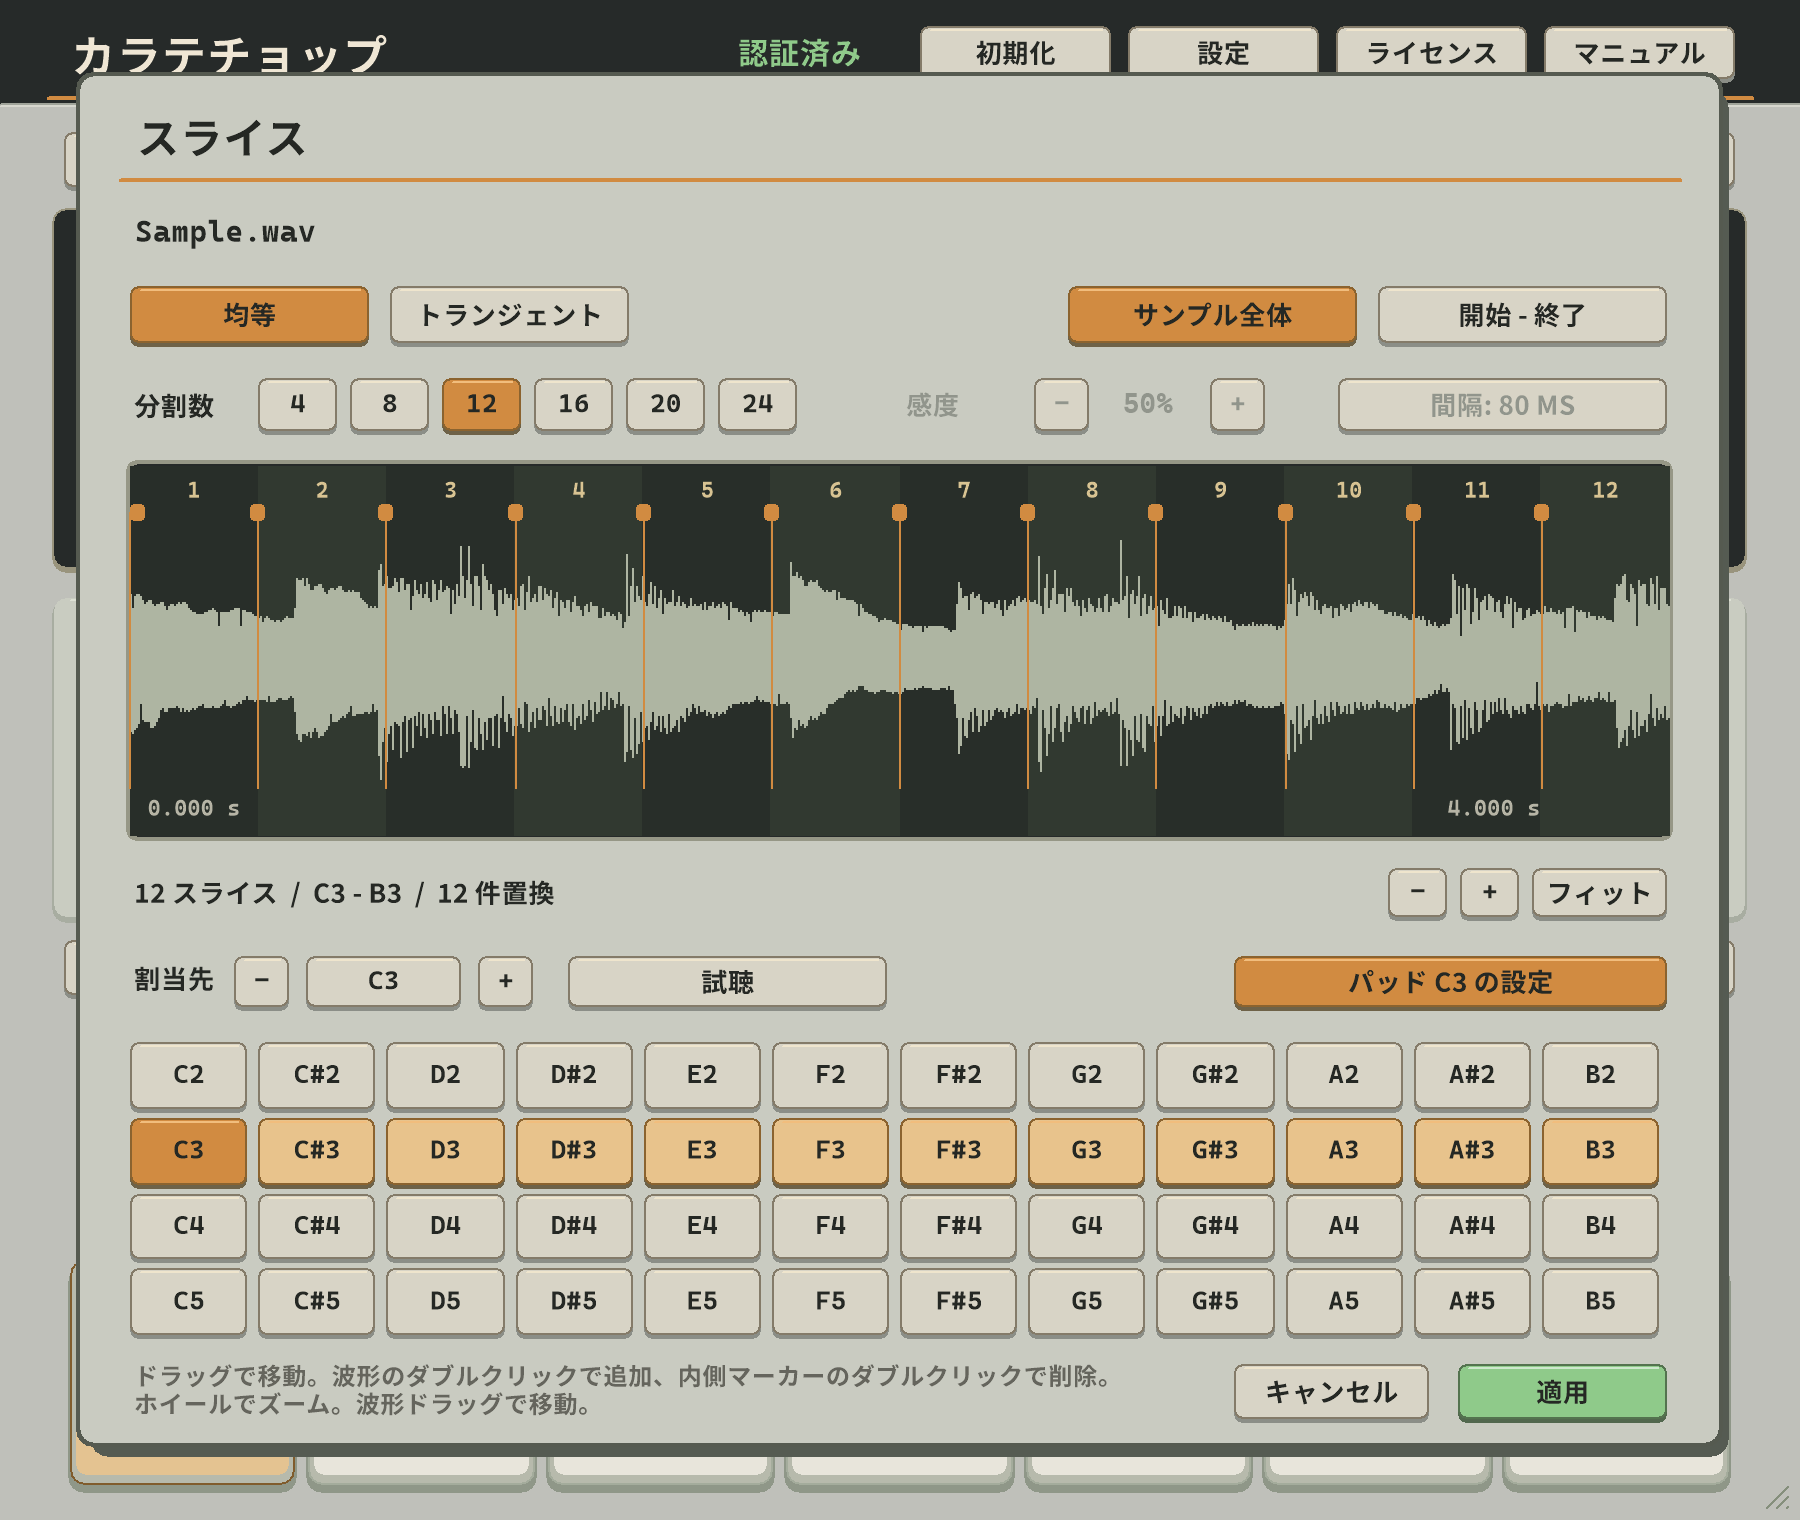Viewport: 1800px width, 1520px height.
Task: Click the C3 割当先 note field
Action: coord(383,981)
